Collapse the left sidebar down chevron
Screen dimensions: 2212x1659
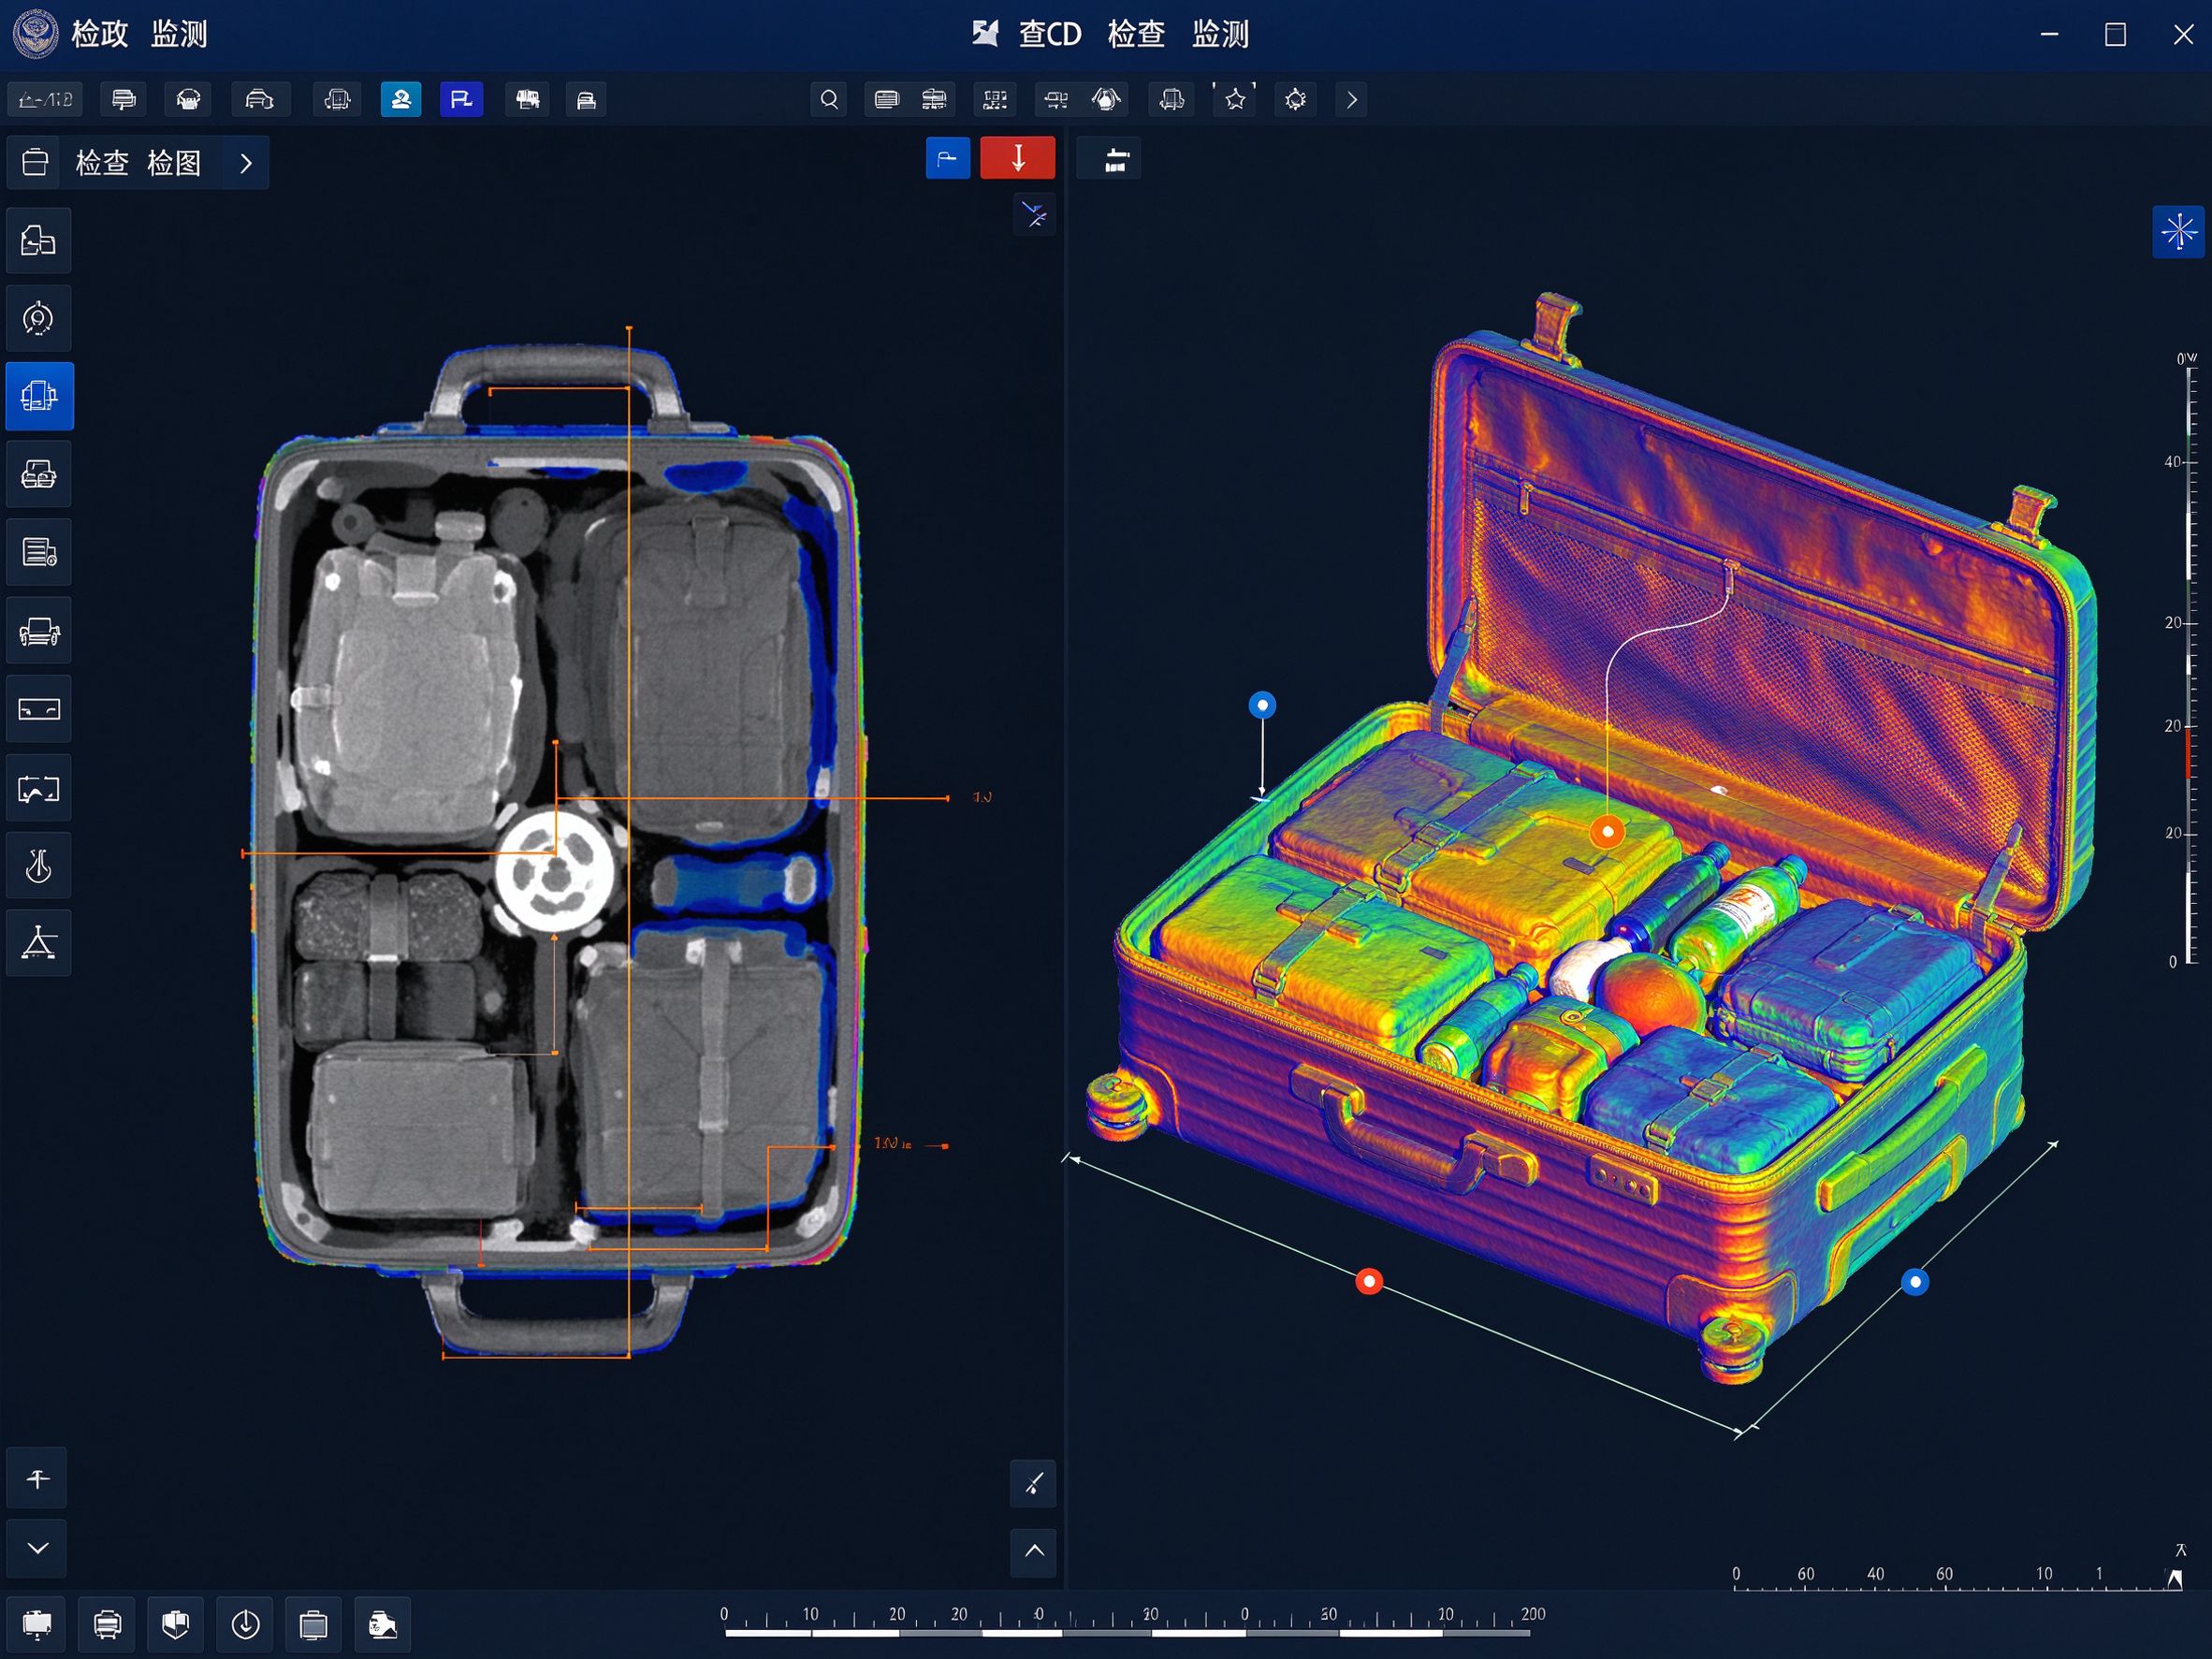point(38,1548)
